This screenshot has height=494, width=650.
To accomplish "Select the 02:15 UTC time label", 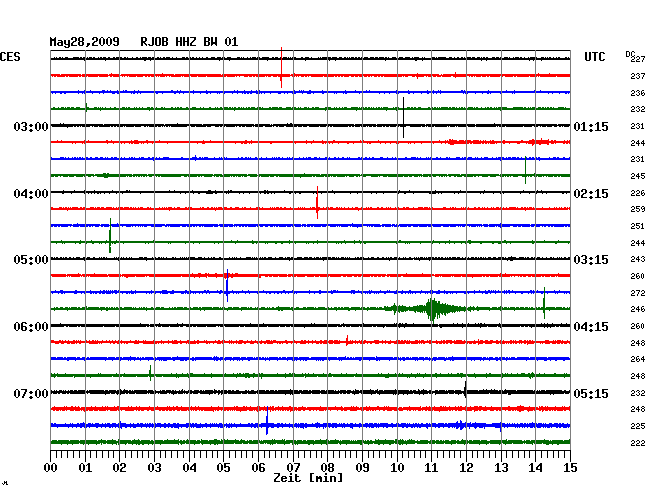I will click(x=591, y=194).
